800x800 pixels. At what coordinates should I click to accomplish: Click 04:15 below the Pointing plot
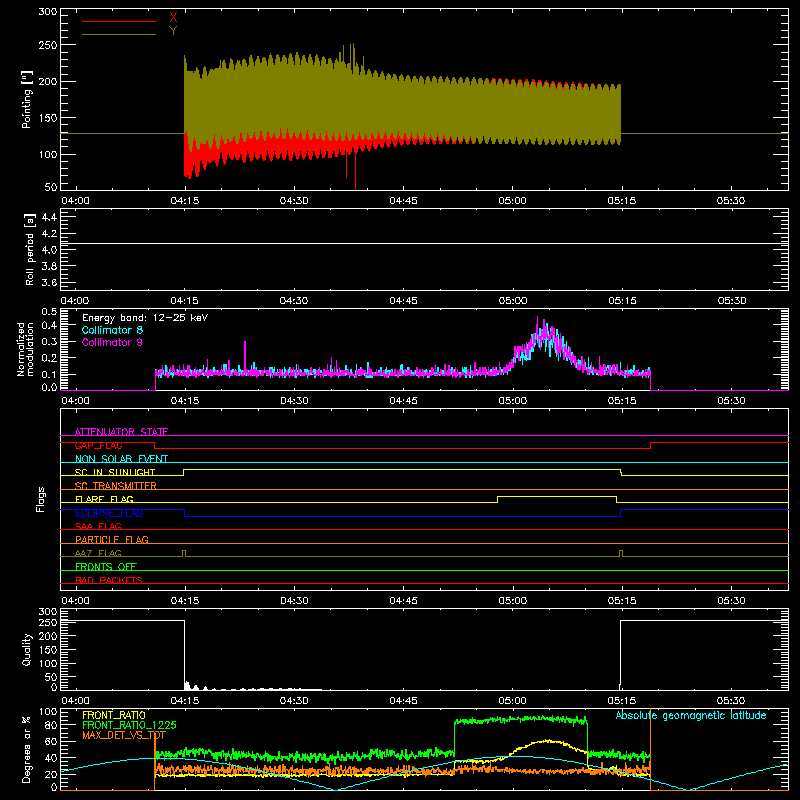185,201
